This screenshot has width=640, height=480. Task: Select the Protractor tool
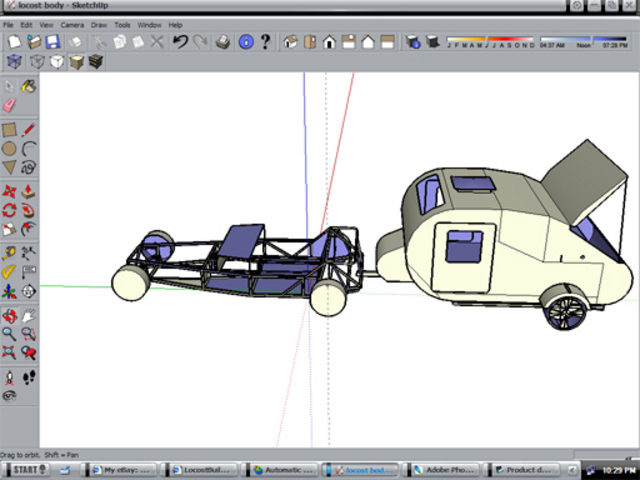[x=9, y=272]
